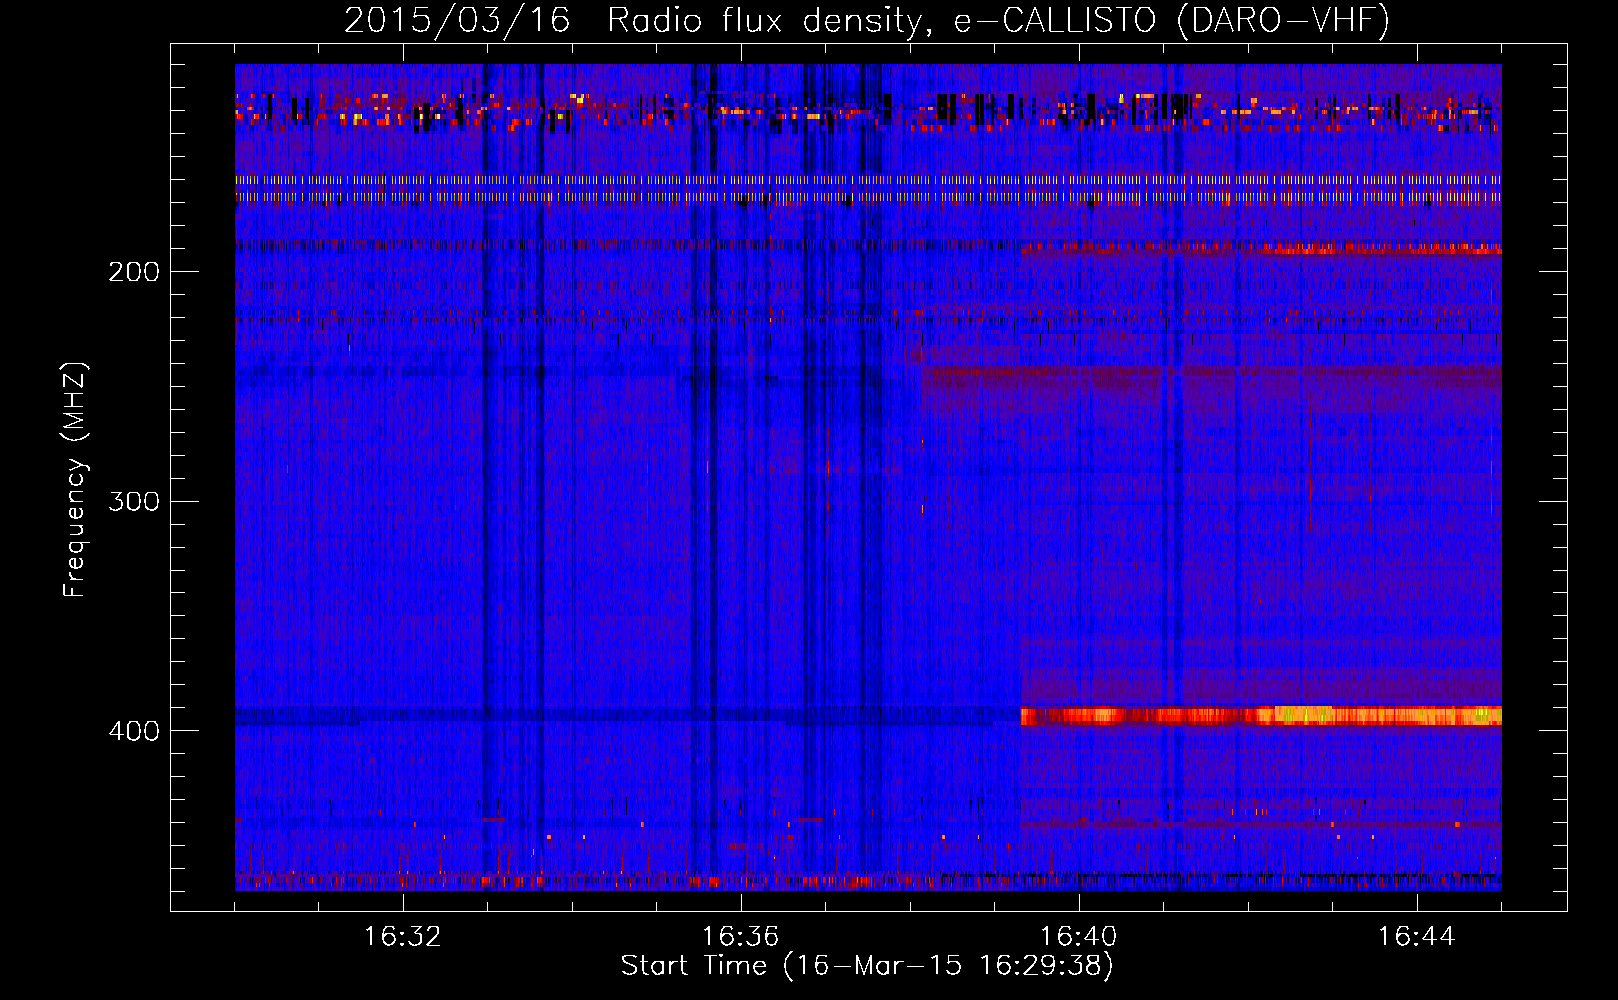Click the plot title '2015/03/16 Radio flux density'
Image resolution: width=1618 pixels, height=1000 pixels.
[x=867, y=20]
